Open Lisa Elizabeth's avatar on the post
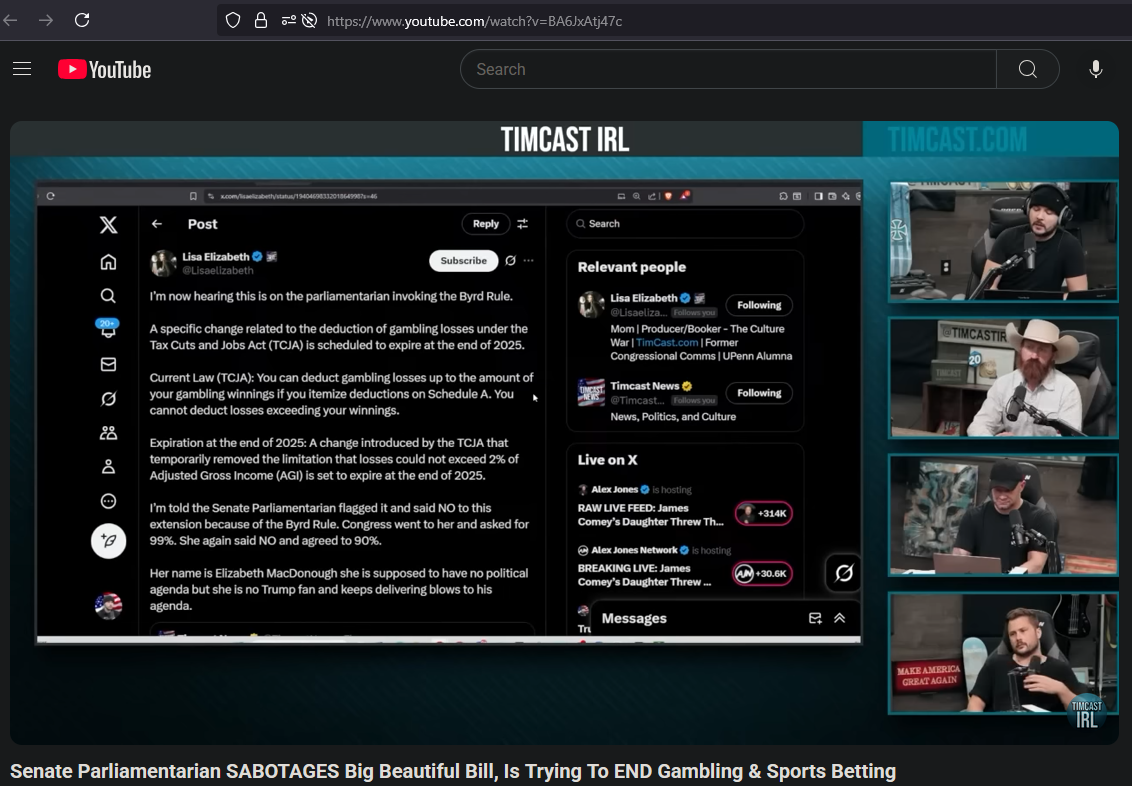The height and width of the screenshot is (786, 1132). click(163, 263)
